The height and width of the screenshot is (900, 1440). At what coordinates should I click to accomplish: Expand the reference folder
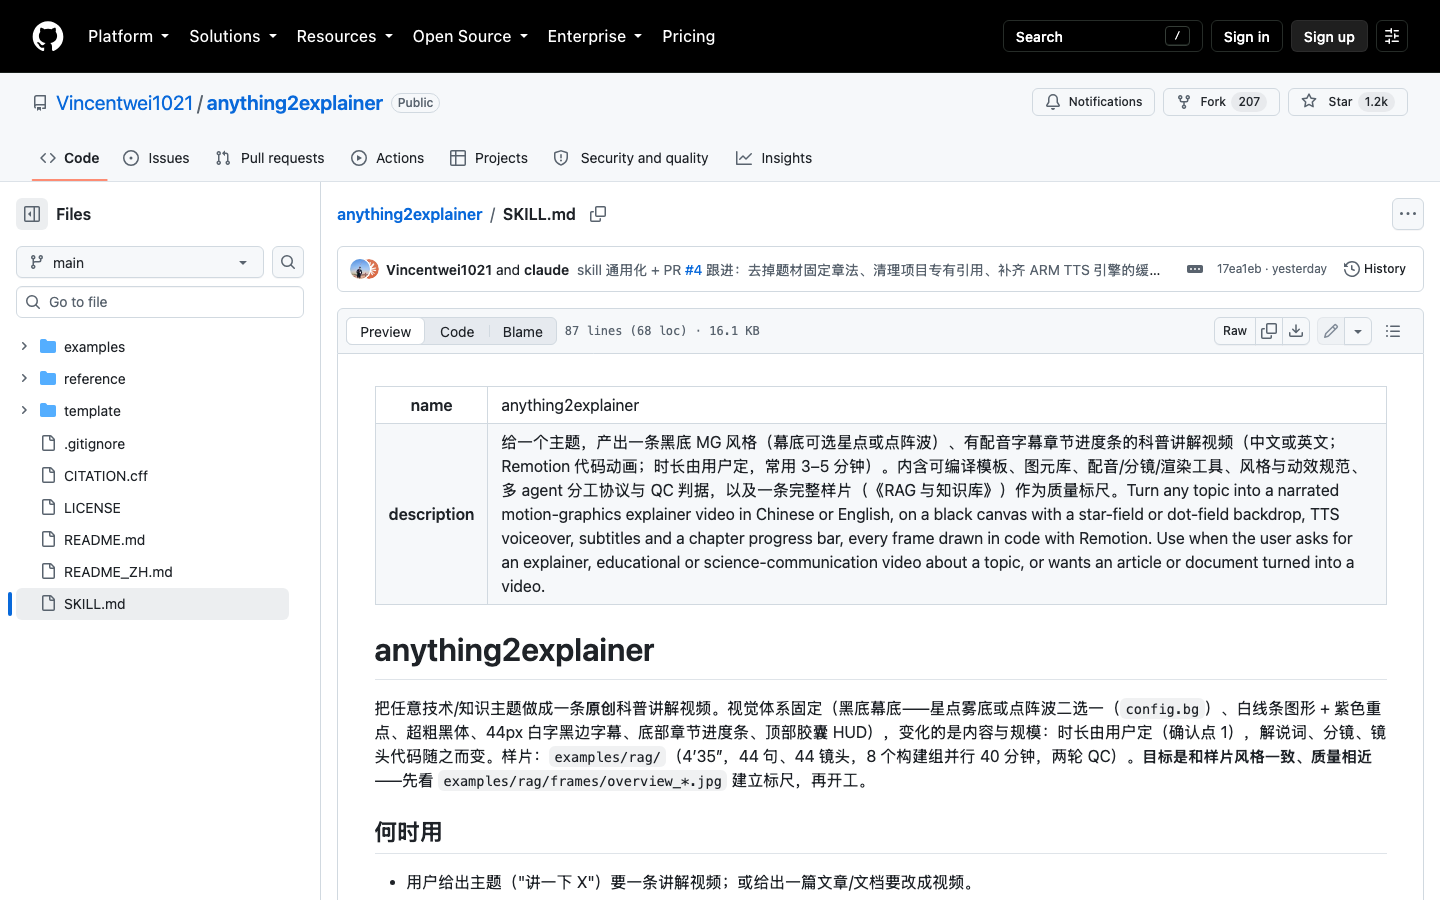tap(24, 378)
